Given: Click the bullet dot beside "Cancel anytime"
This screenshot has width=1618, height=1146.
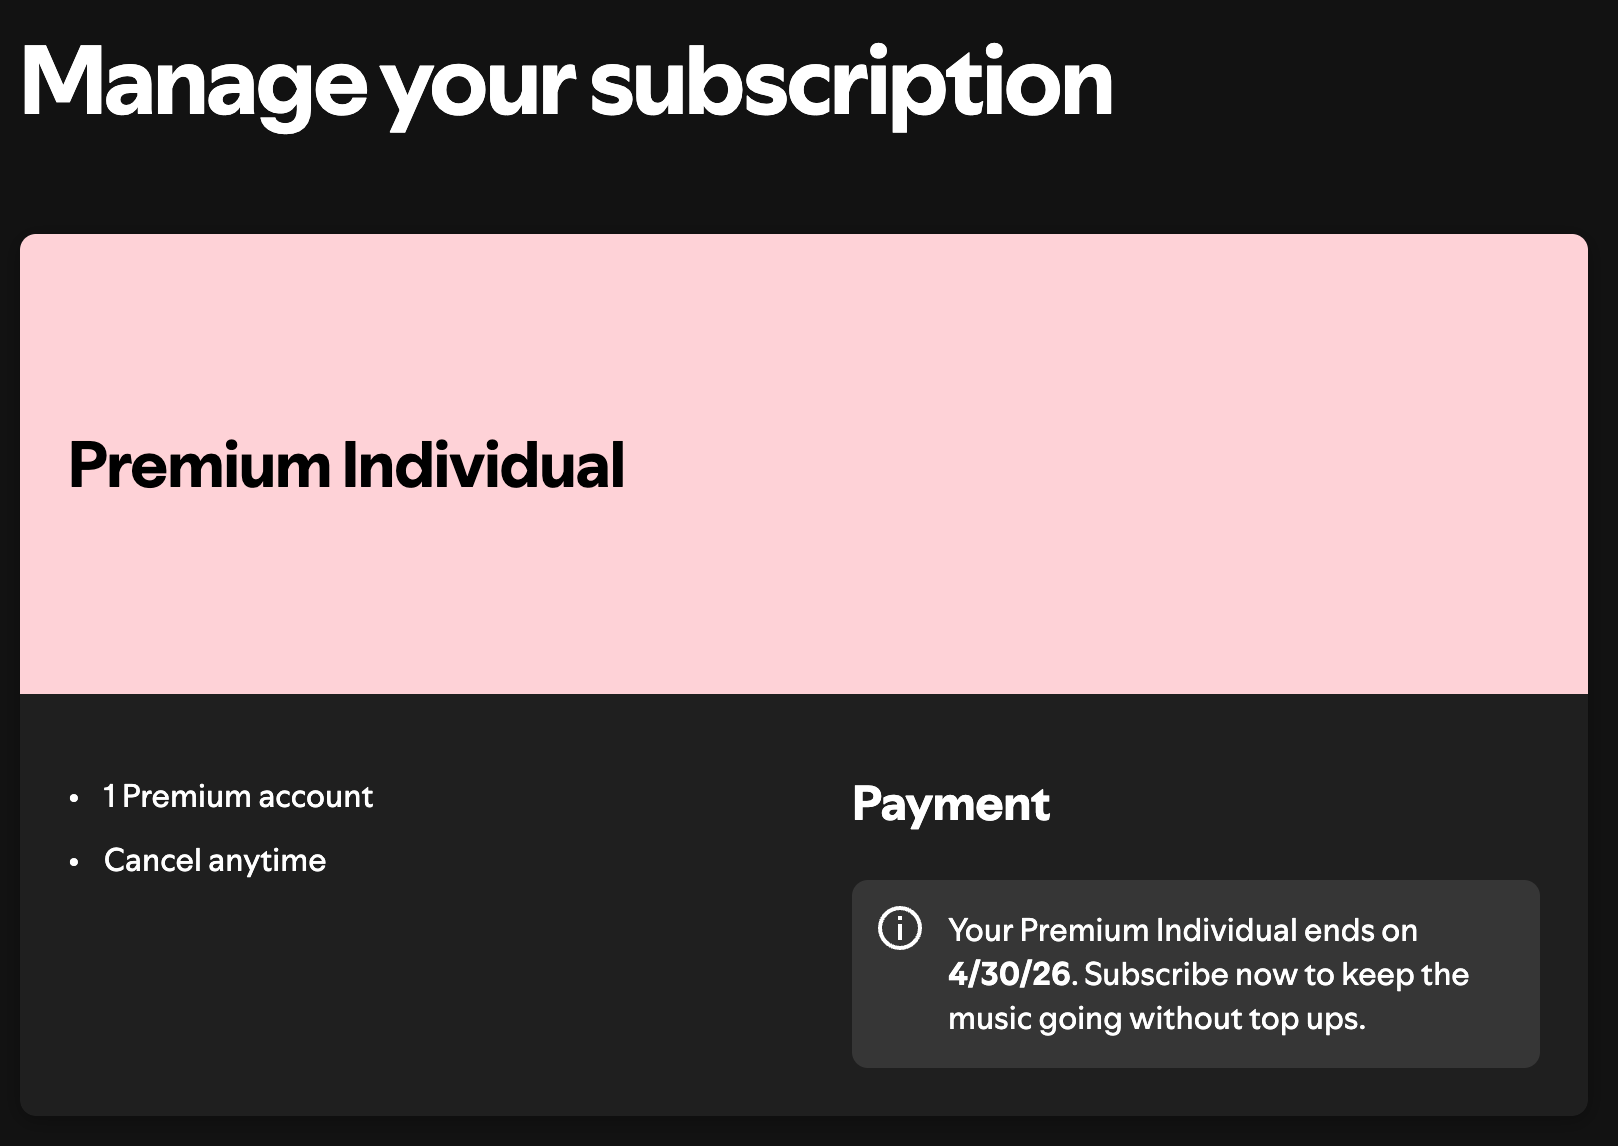Looking at the screenshot, I should click(74, 862).
